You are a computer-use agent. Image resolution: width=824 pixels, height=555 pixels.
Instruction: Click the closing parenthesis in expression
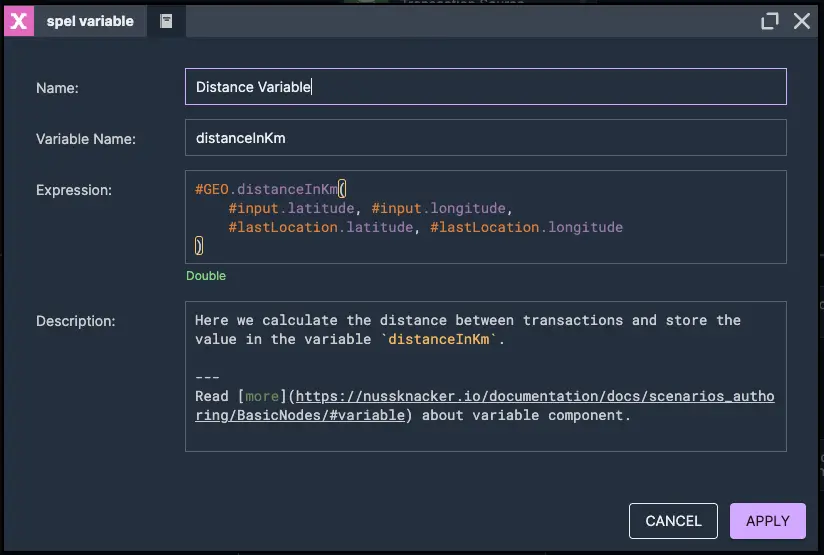tap(199, 246)
